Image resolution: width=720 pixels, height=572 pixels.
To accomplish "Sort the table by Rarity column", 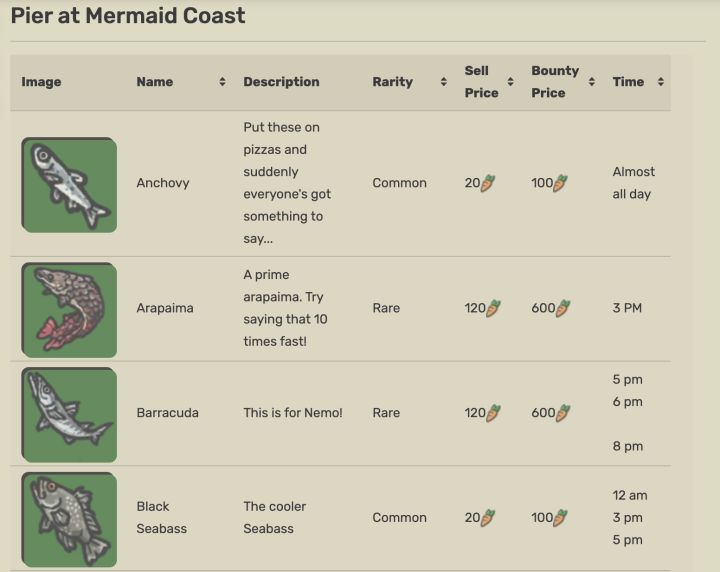I will pos(443,82).
